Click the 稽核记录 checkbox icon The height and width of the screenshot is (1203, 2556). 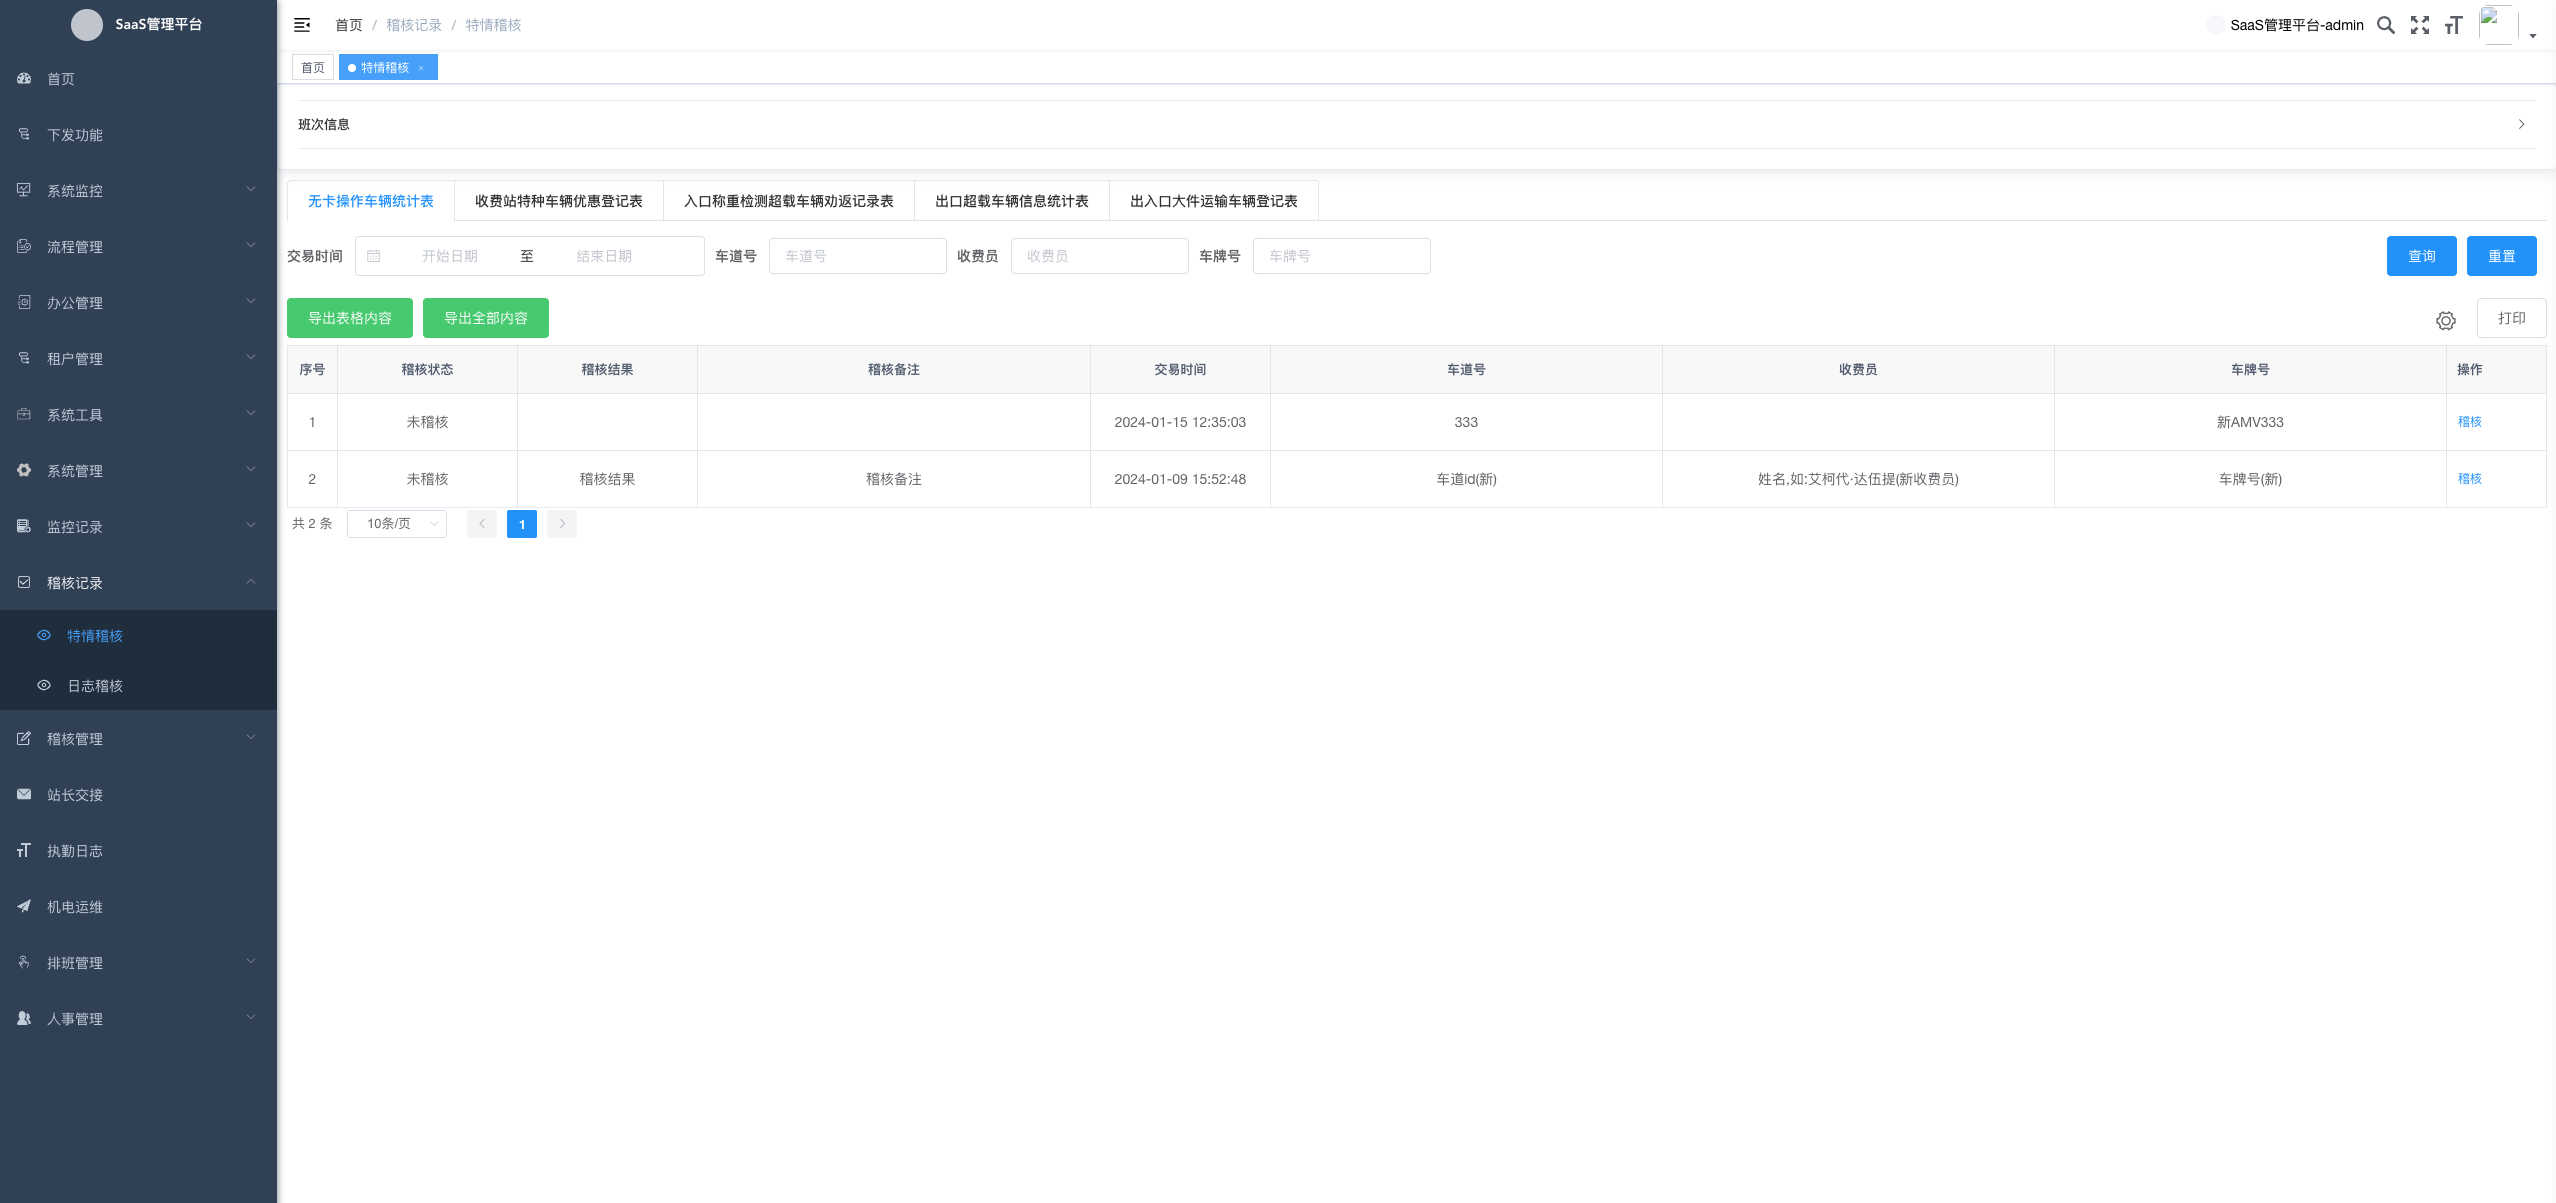(x=24, y=582)
